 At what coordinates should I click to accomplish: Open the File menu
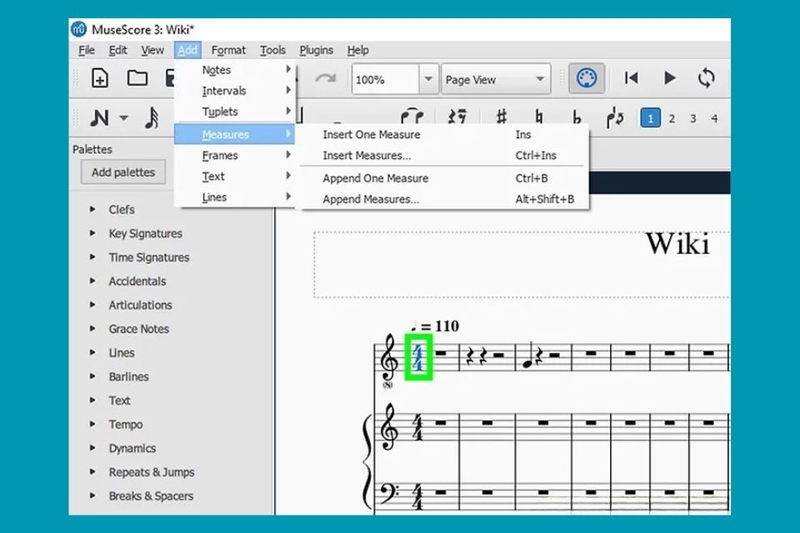pyautogui.click(x=87, y=50)
